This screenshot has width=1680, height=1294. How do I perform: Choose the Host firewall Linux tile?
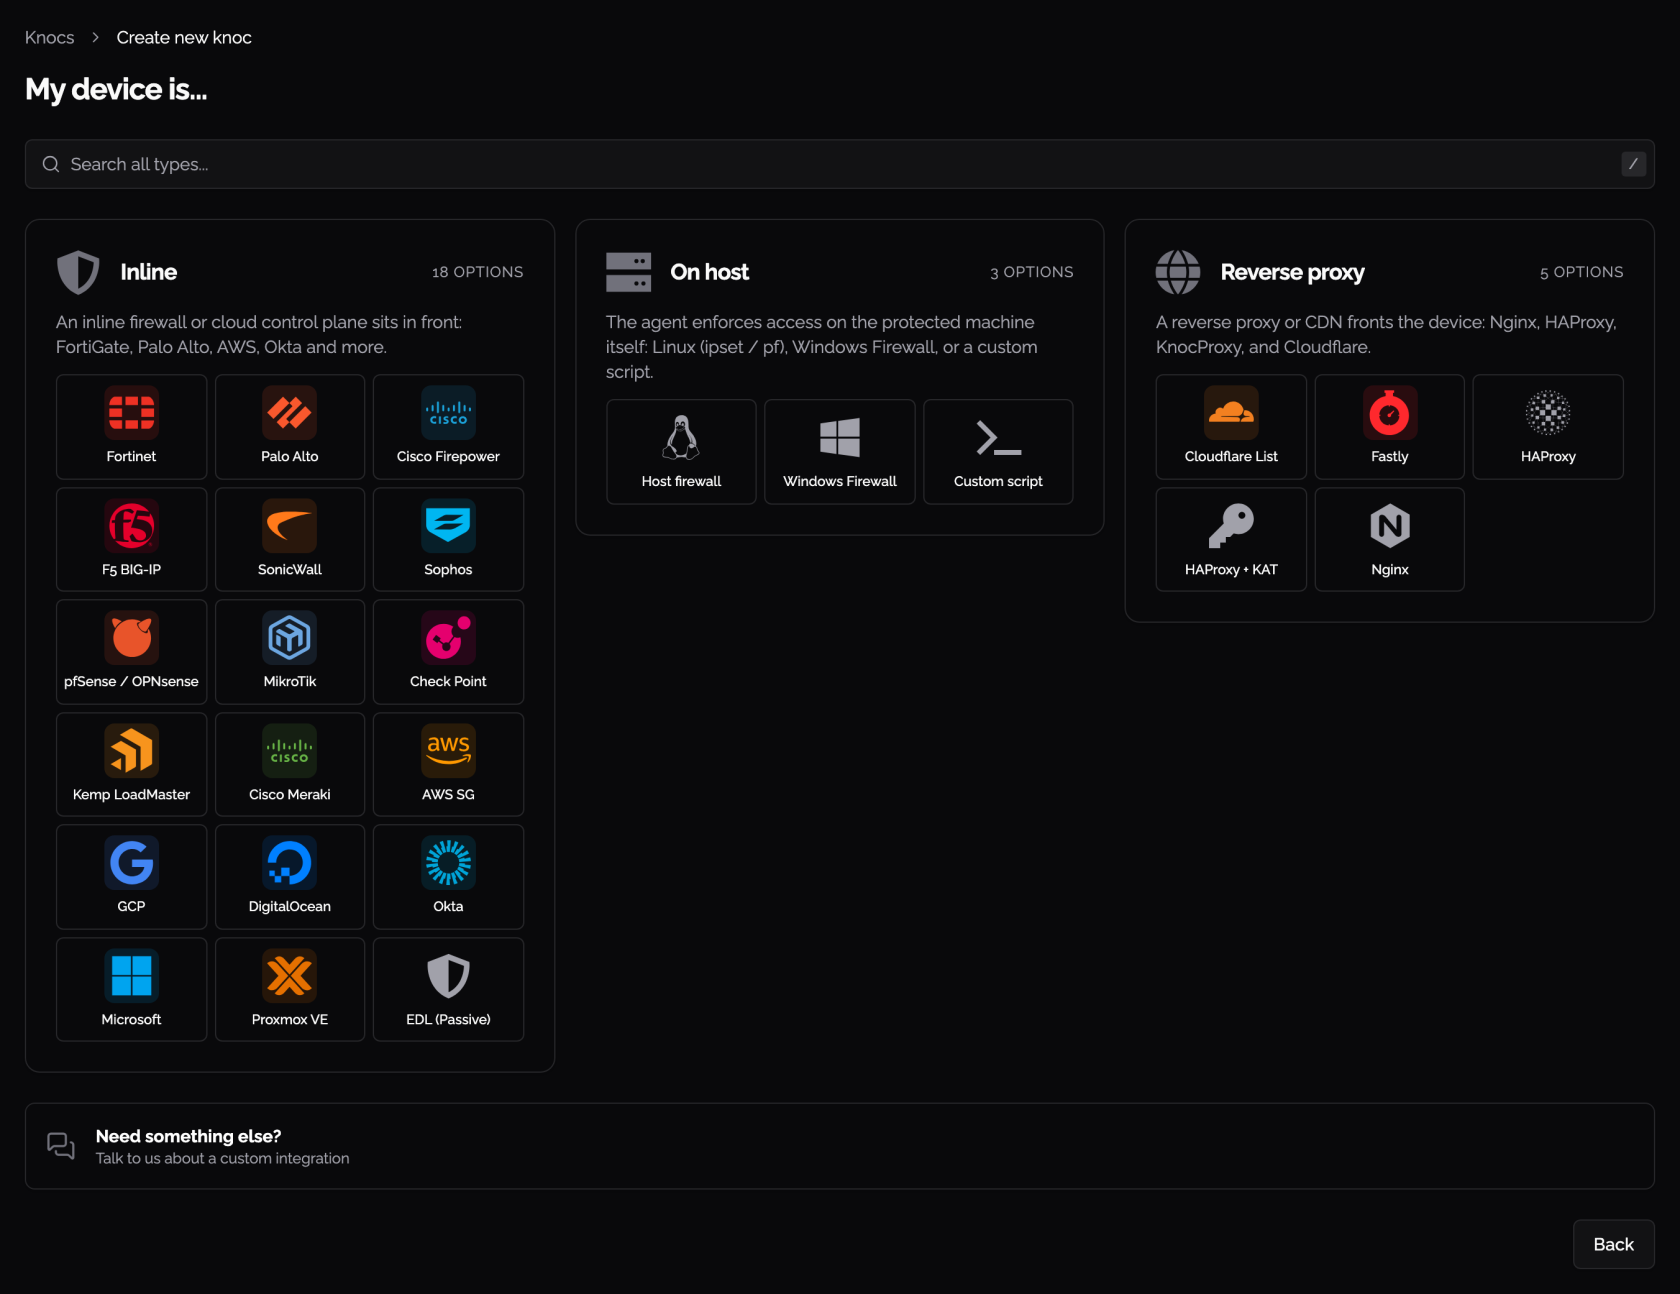[681, 452]
